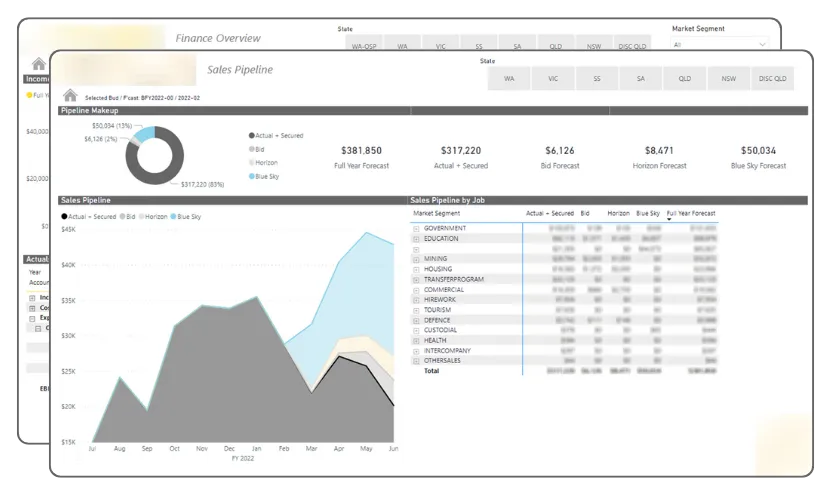Click Horizon dot in donut legend
Image resolution: width=831 pixels, height=495 pixels.
[x=252, y=163]
